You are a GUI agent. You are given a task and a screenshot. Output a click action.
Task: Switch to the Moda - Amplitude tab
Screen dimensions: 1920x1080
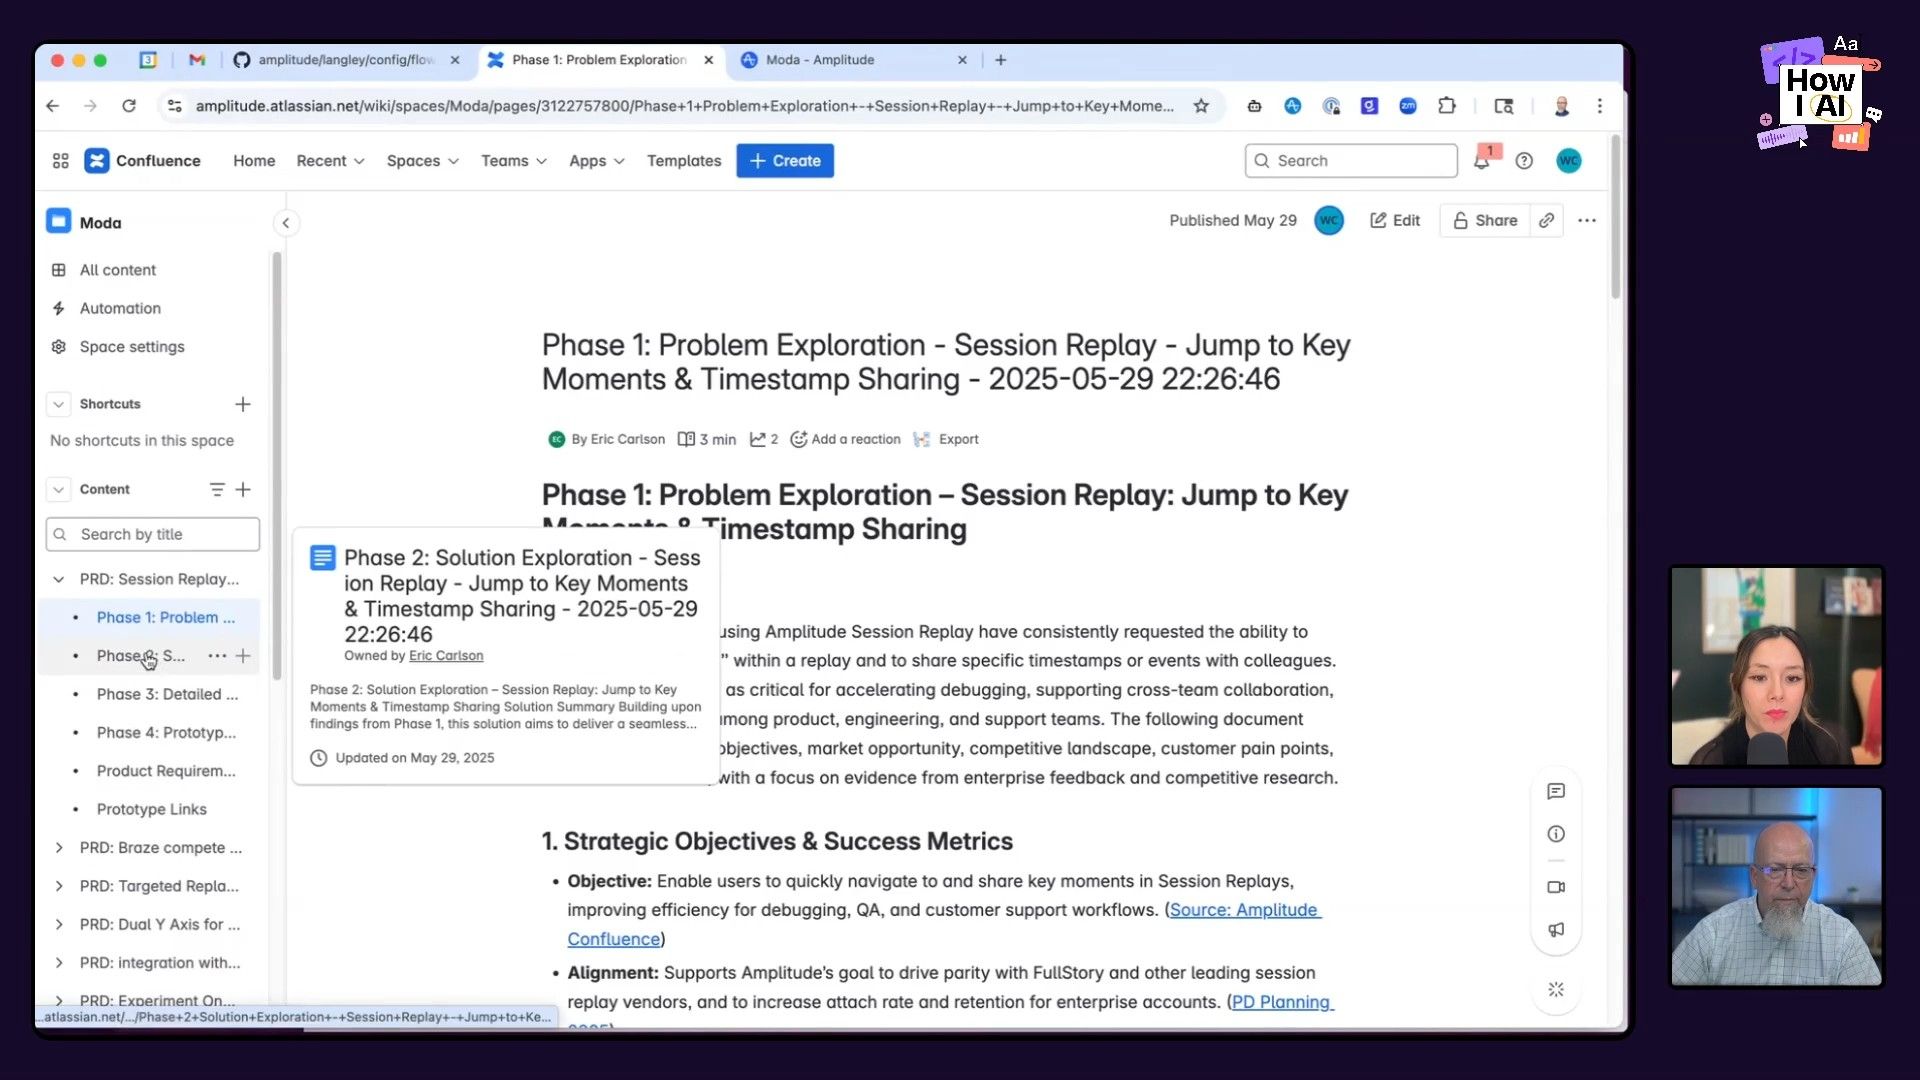[x=853, y=60]
